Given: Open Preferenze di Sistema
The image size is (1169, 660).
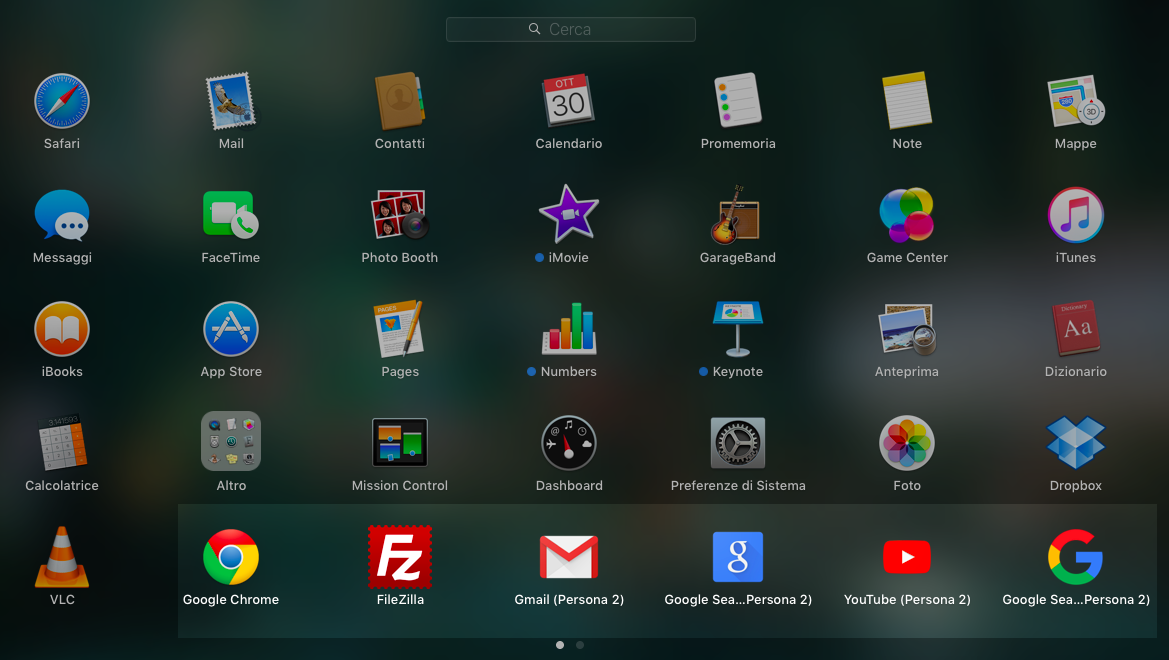Looking at the screenshot, I should (x=737, y=443).
